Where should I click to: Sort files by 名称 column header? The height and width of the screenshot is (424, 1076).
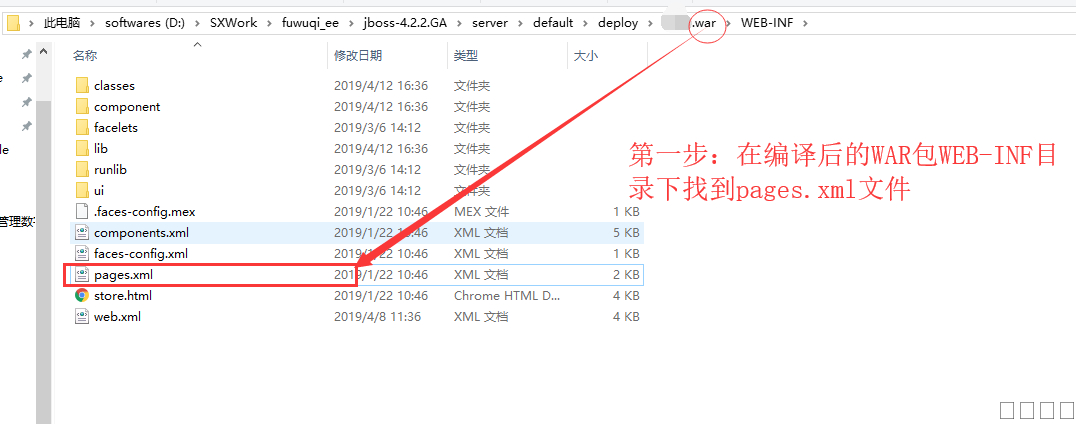click(85, 56)
